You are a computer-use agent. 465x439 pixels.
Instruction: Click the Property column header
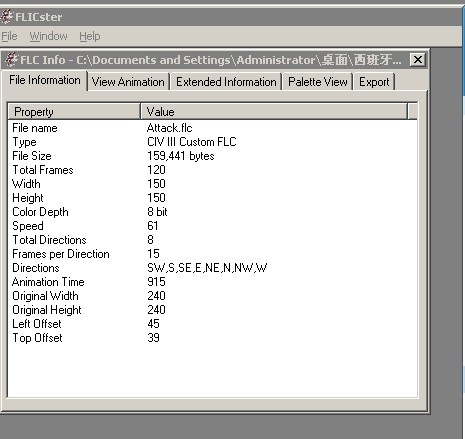pyautogui.click(x=74, y=112)
